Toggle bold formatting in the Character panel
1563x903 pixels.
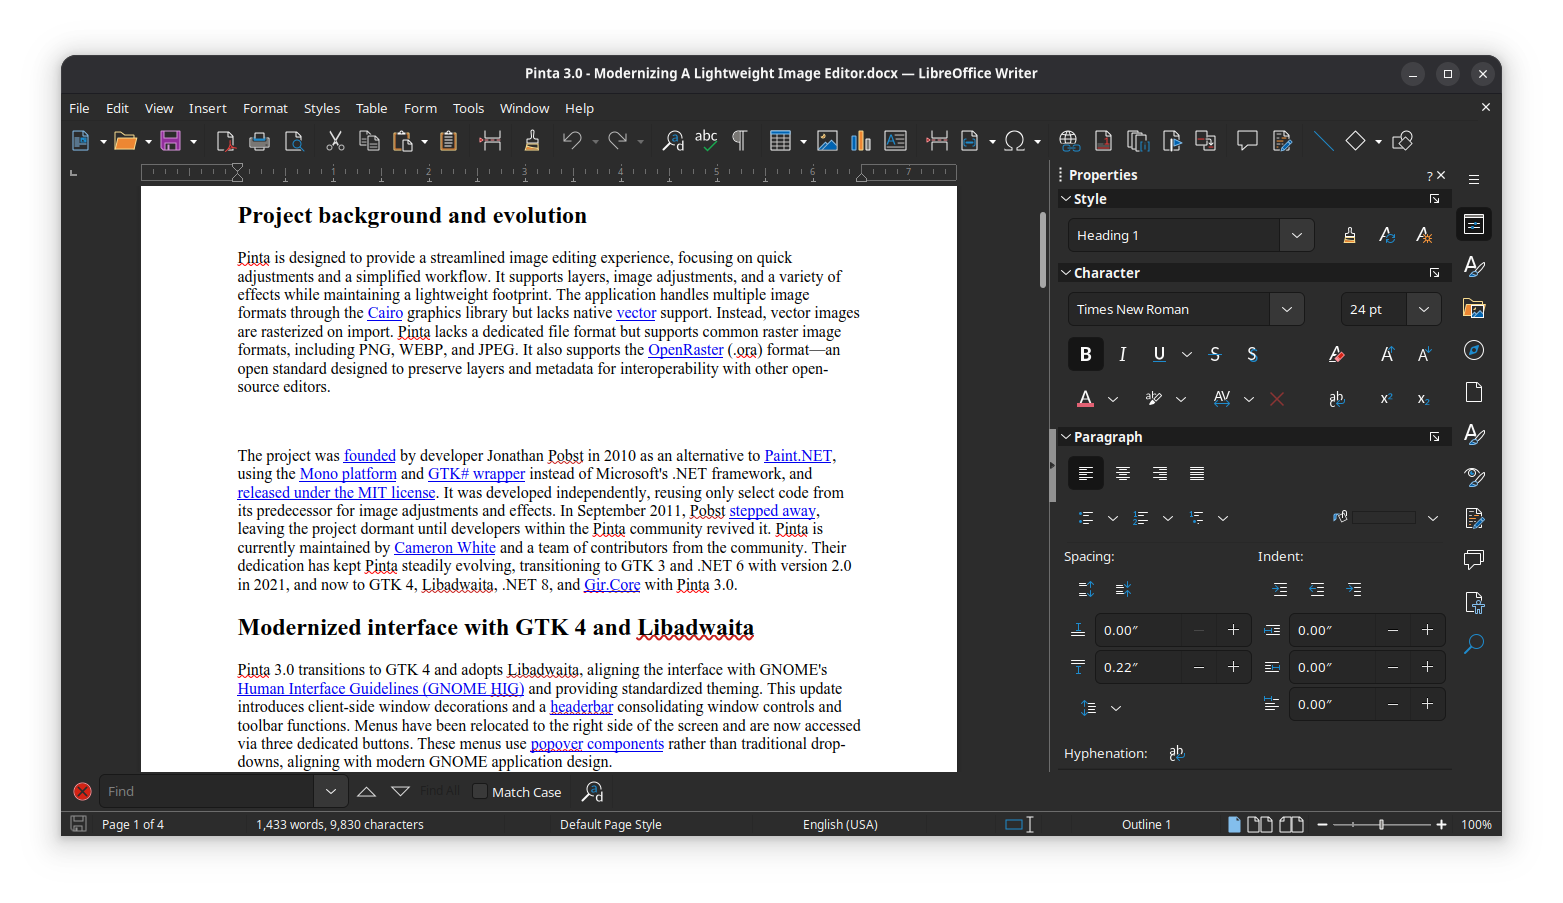click(x=1085, y=354)
